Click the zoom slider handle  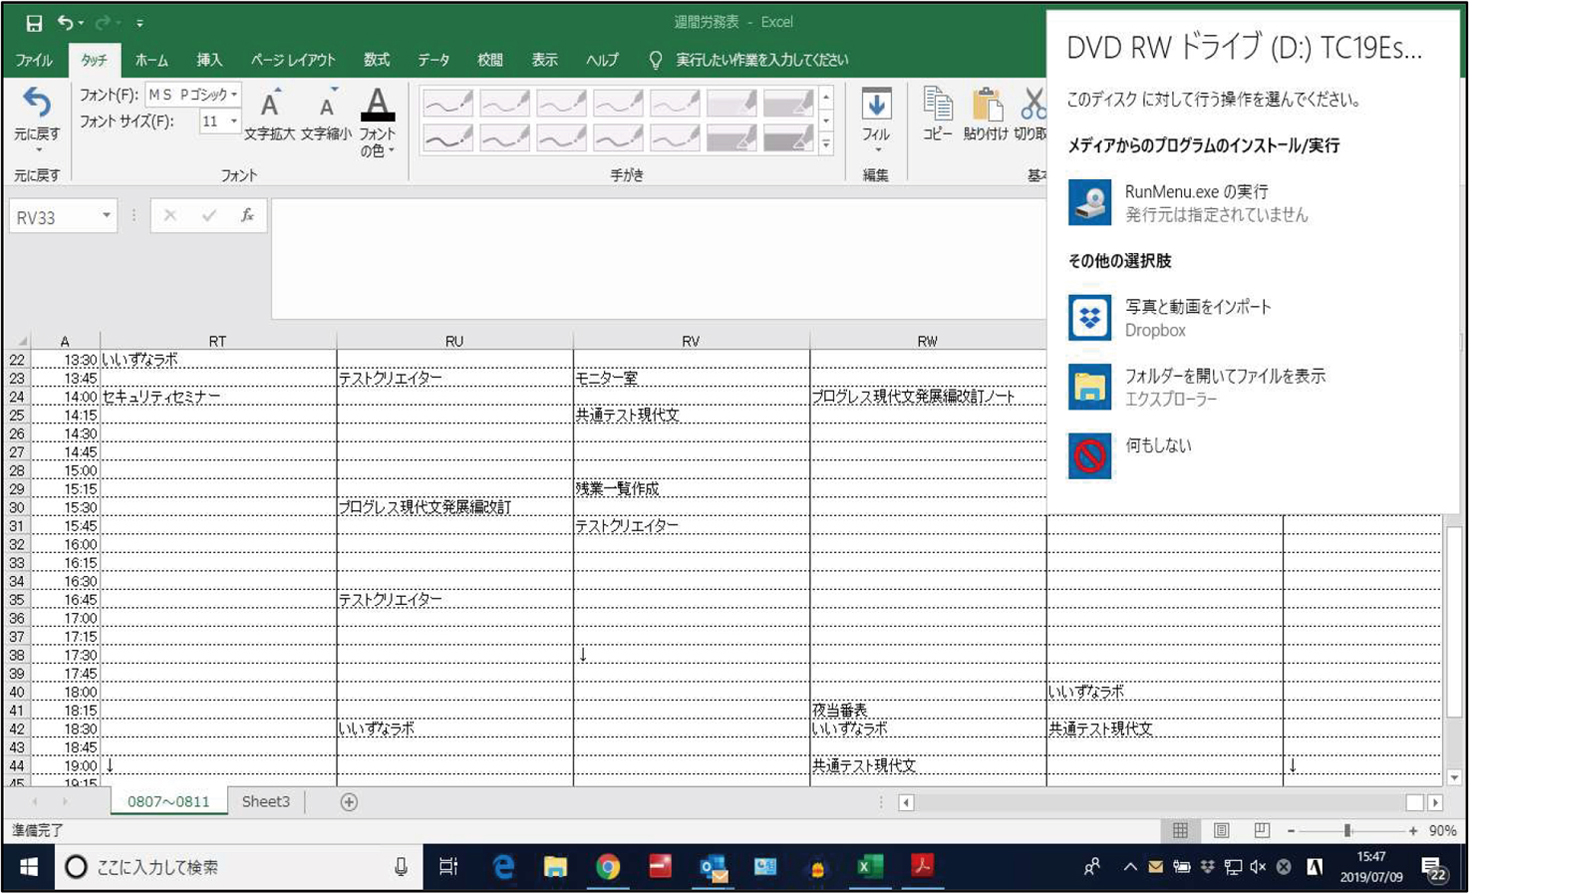pyautogui.click(x=1347, y=831)
